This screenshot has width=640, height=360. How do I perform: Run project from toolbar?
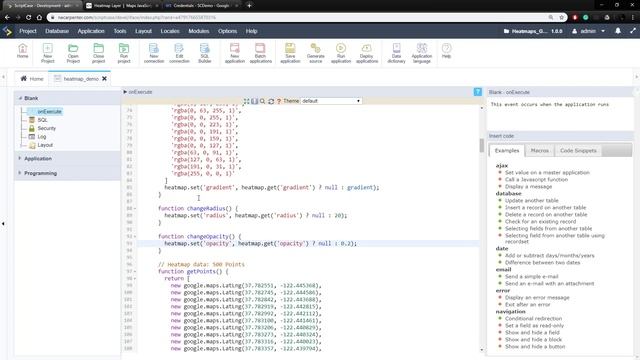pyautogui.click(x=124, y=53)
